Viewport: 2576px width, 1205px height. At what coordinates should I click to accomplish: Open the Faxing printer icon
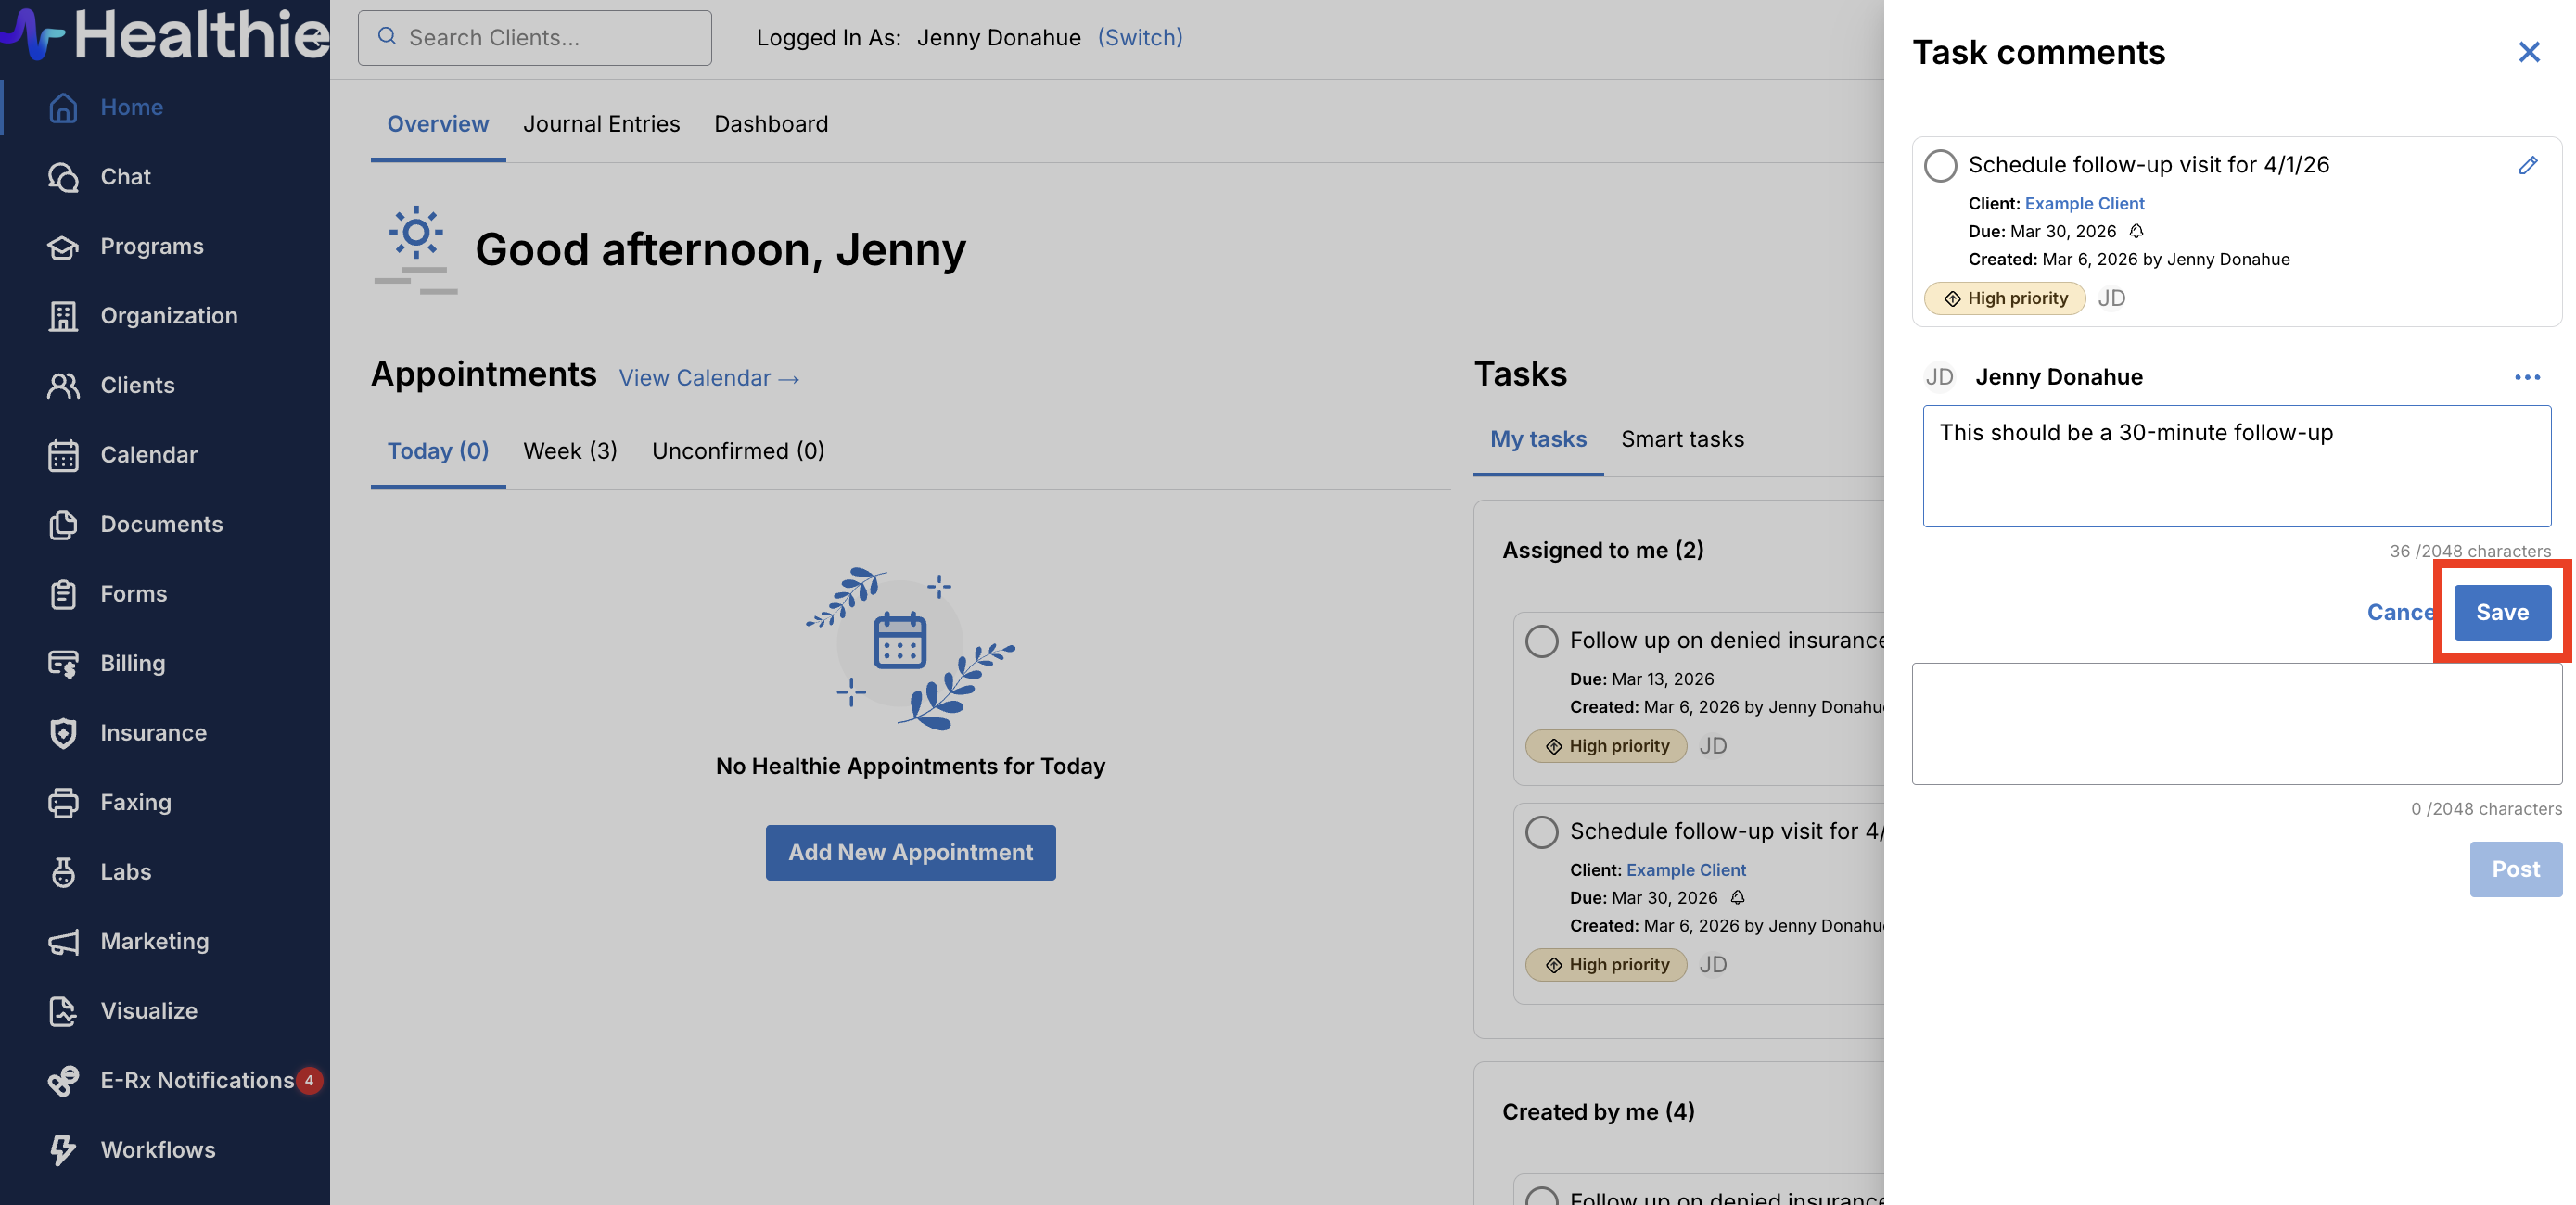tap(63, 802)
